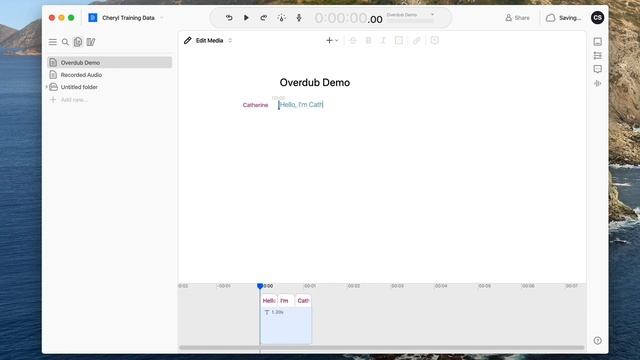Open the help question mark icon
This screenshot has width=640, height=360.
(x=597, y=340)
